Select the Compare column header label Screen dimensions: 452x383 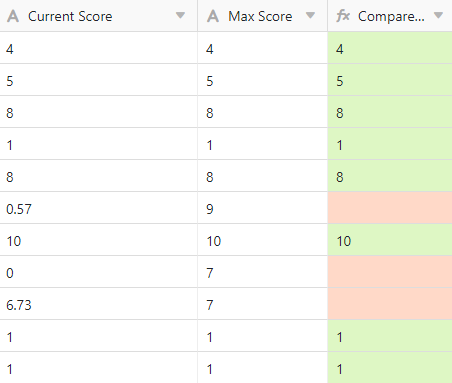point(391,16)
